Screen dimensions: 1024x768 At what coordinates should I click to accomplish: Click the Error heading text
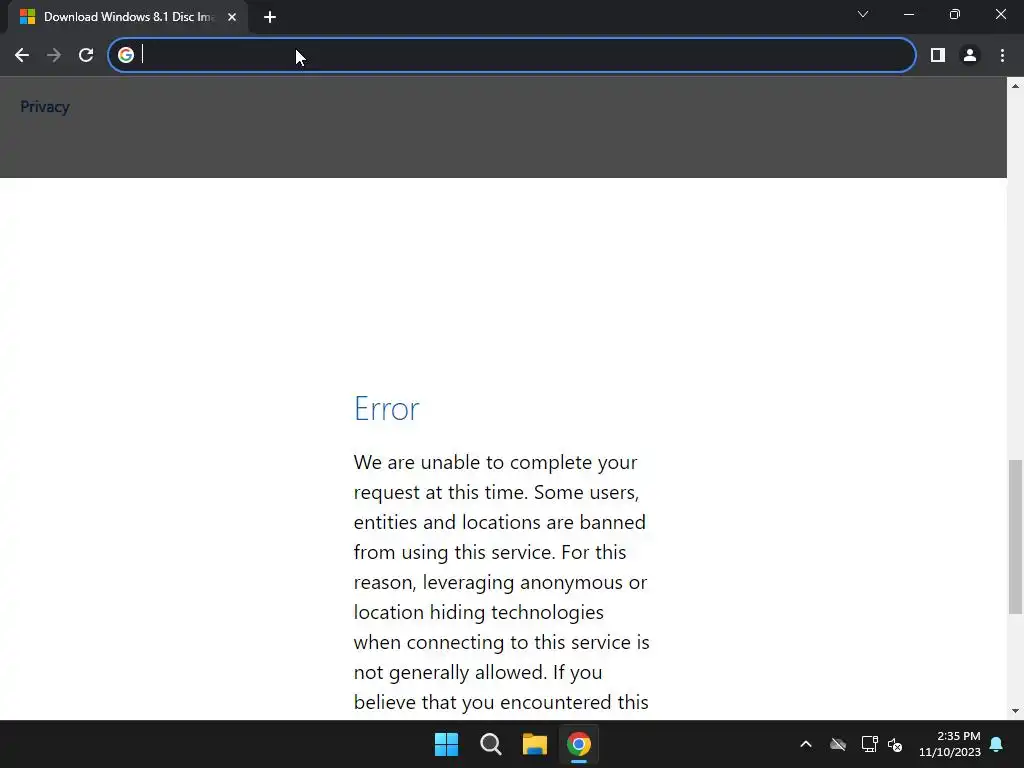click(x=387, y=409)
